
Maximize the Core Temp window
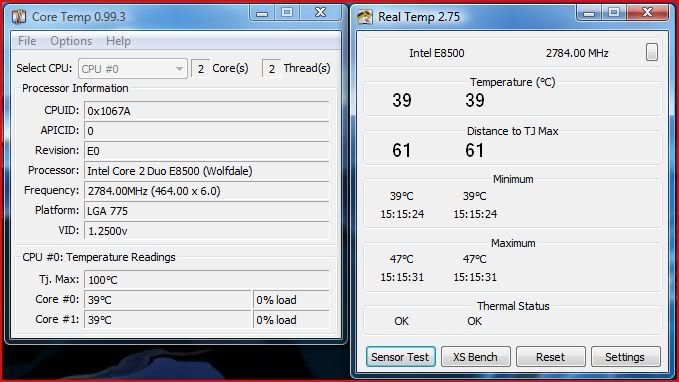(287, 13)
